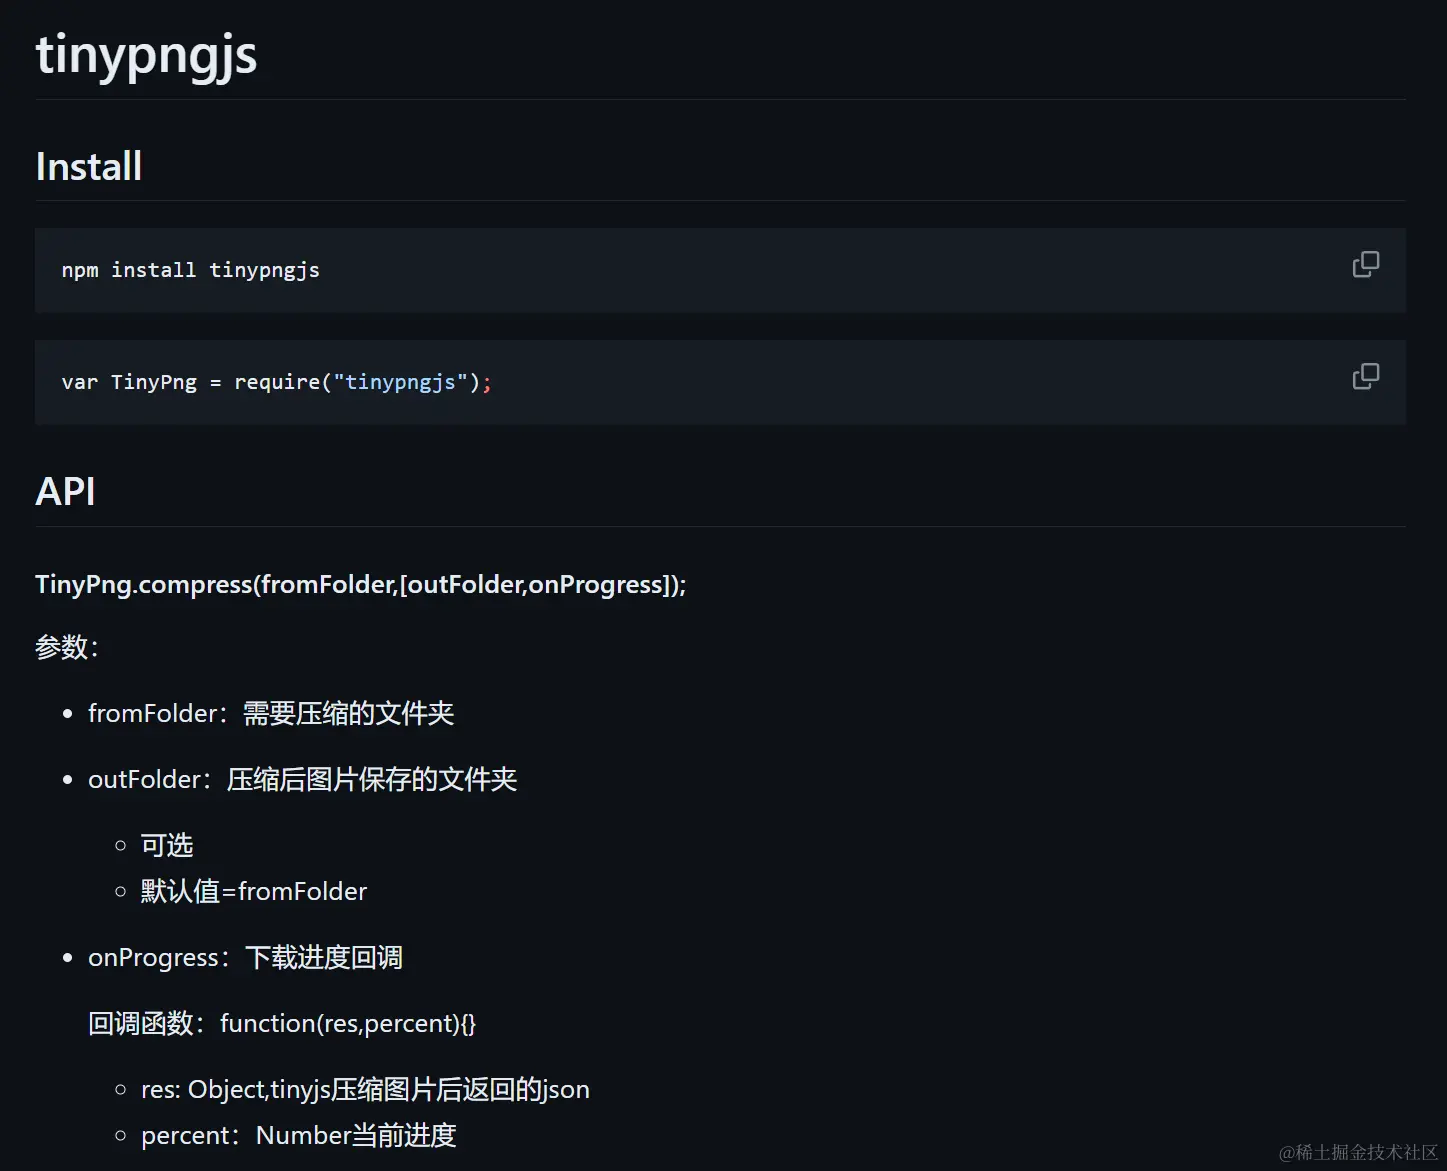Click the Install section heading
1447x1171 pixels.
[x=89, y=166]
